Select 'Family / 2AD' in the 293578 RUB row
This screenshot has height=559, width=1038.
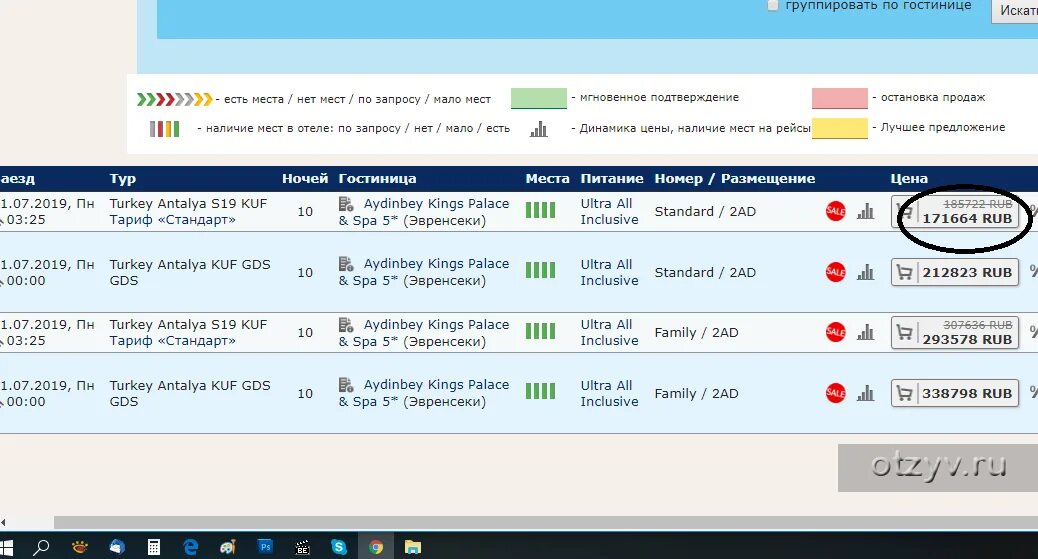(696, 332)
